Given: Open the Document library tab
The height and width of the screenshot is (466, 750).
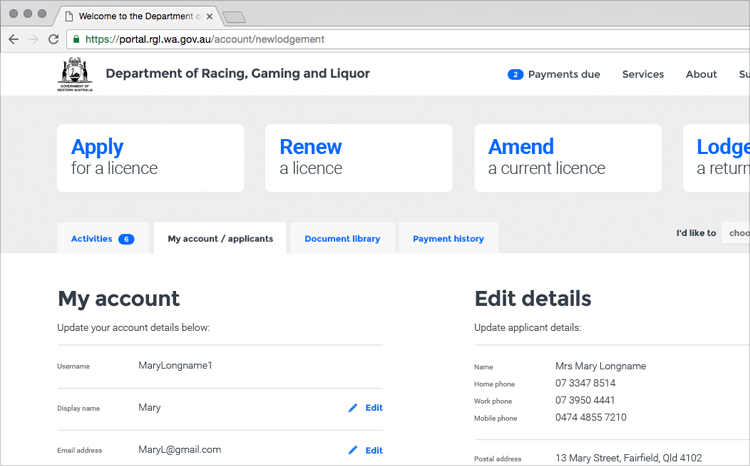Looking at the screenshot, I should 342,239.
